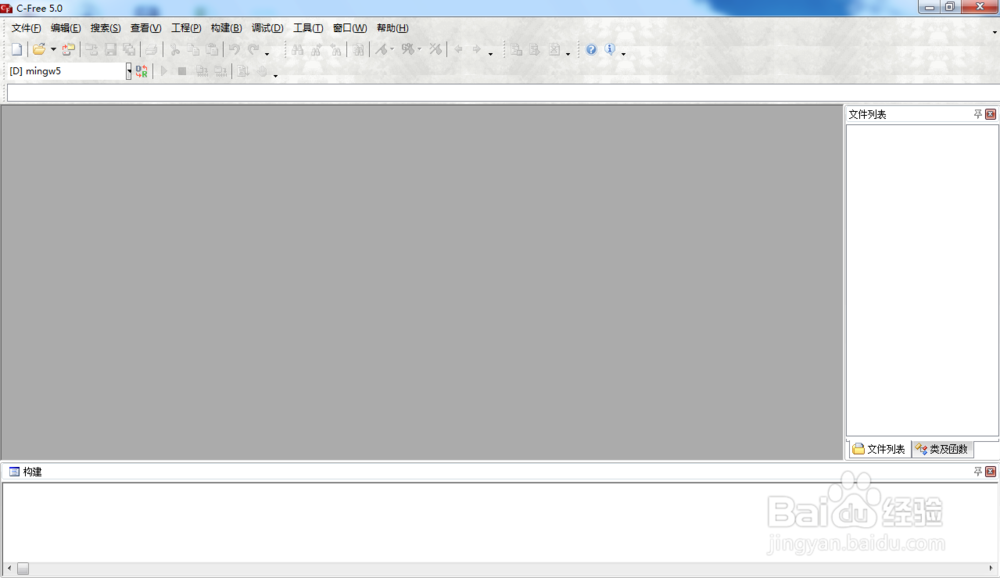Click the undo arrow icon
Viewport: 1000px width, 578px height.
pyautogui.click(x=235, y=49)
